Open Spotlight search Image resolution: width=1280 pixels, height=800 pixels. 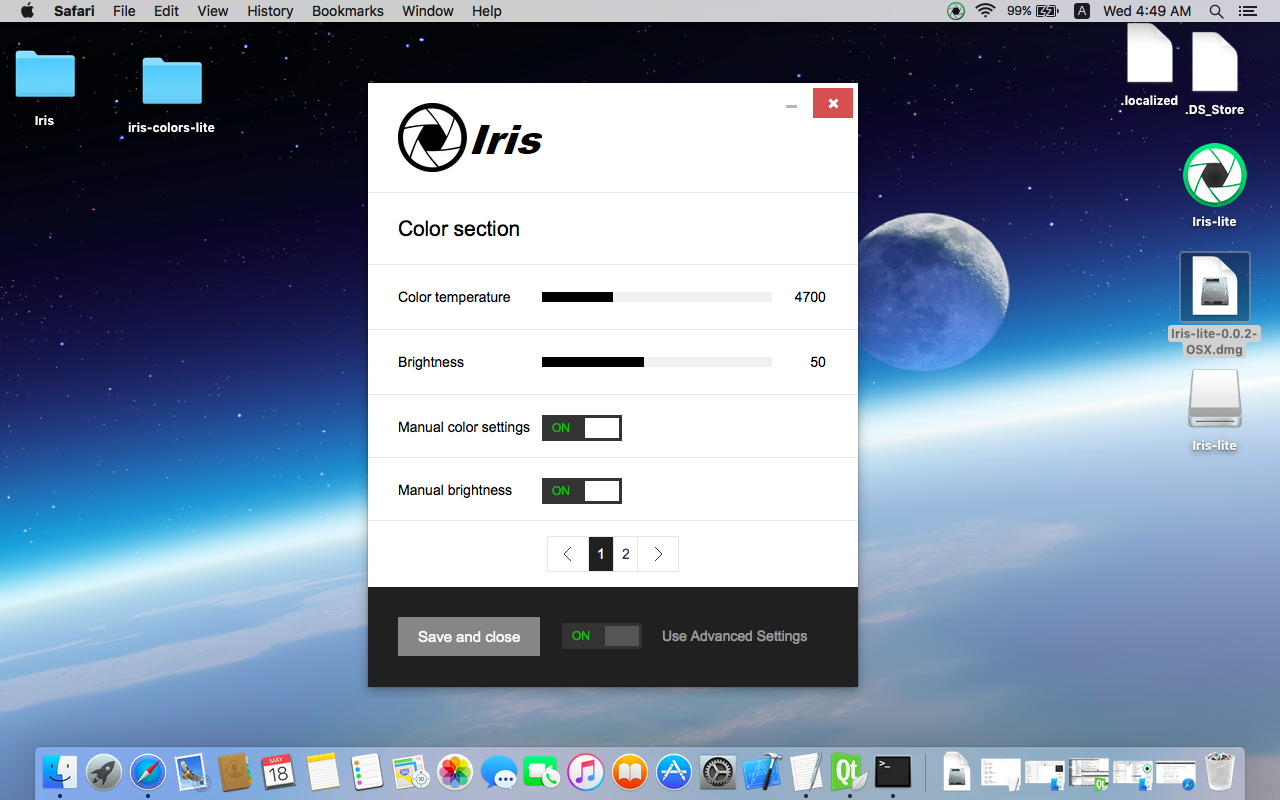pos(1216,11)
